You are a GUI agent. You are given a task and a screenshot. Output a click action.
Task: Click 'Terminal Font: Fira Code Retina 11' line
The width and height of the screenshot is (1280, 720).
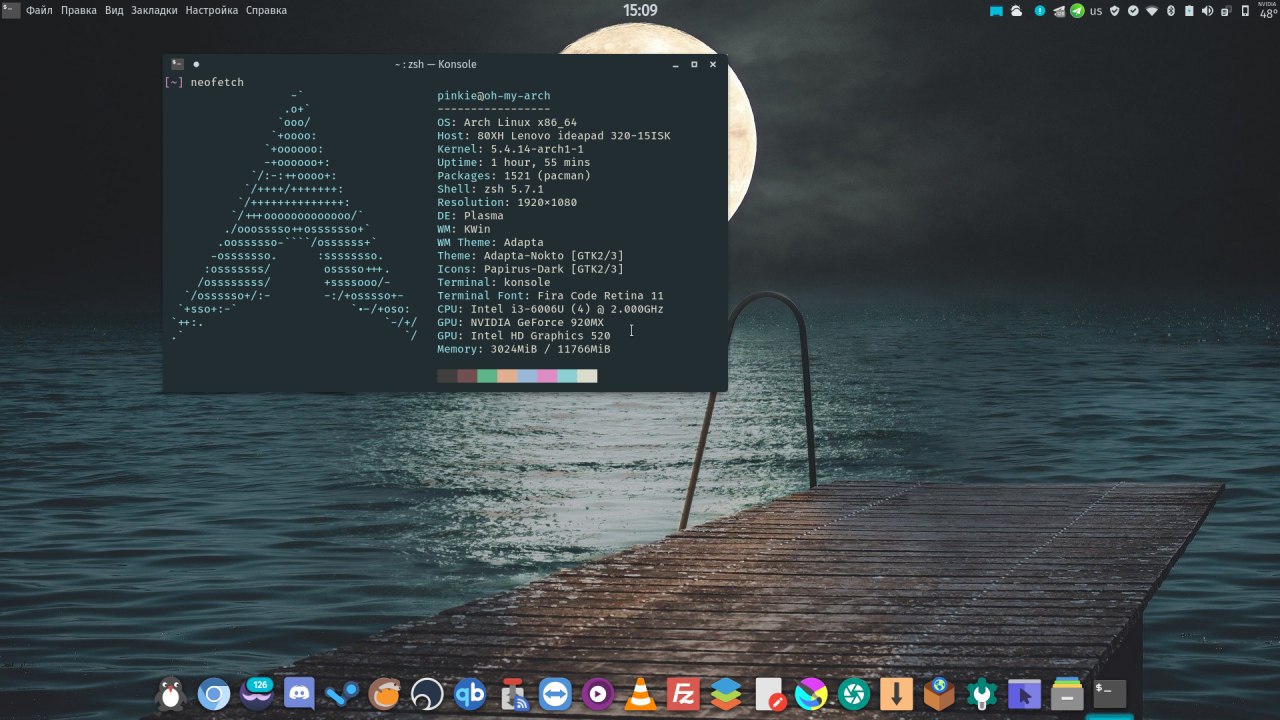(x=550, y=296)
